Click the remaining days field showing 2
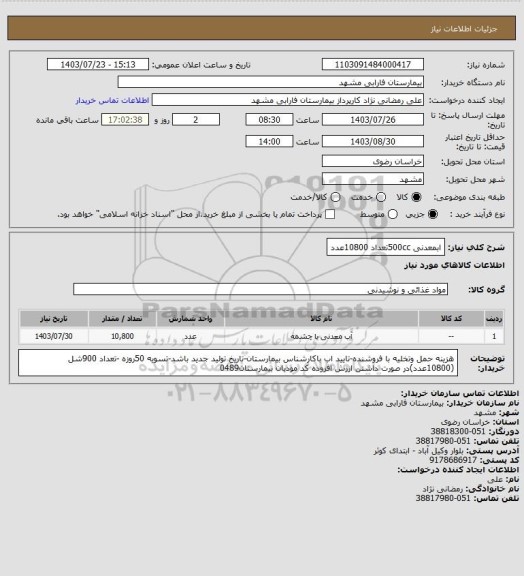The width and height of the screenshot is (524, 576). pos(196,120)
